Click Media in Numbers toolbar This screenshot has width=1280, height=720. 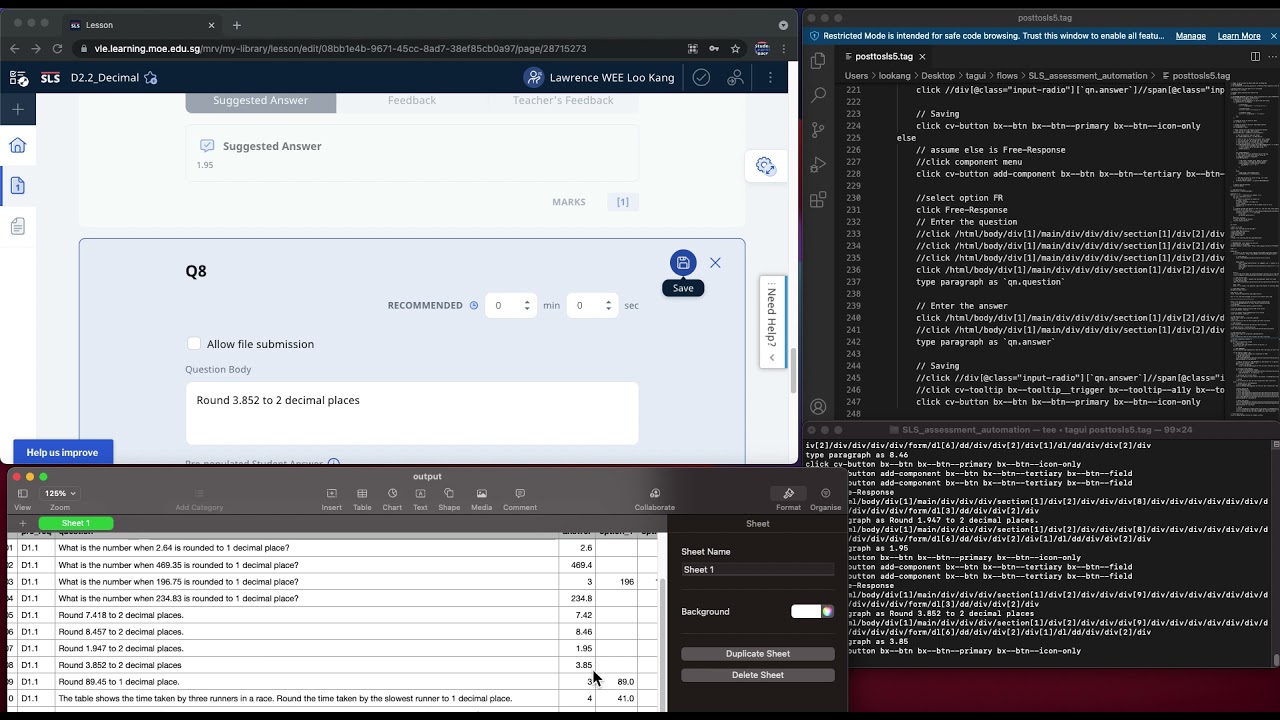pos(481,499)
